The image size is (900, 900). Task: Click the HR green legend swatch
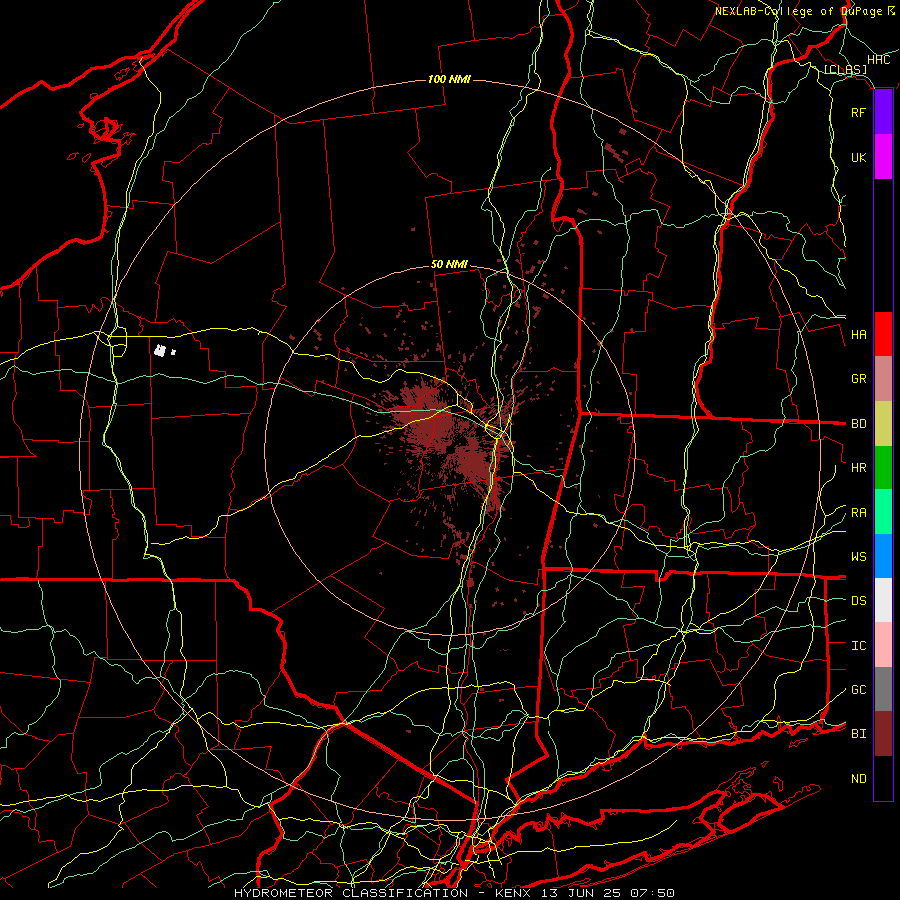883,467
